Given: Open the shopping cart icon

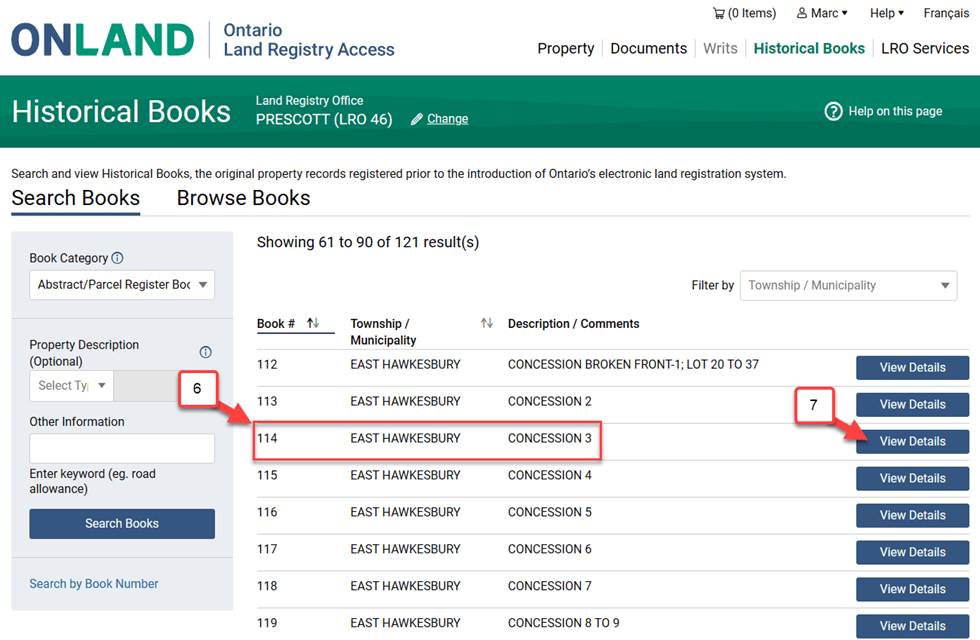Looking at the screenshot, I should [x=718, y=13].
